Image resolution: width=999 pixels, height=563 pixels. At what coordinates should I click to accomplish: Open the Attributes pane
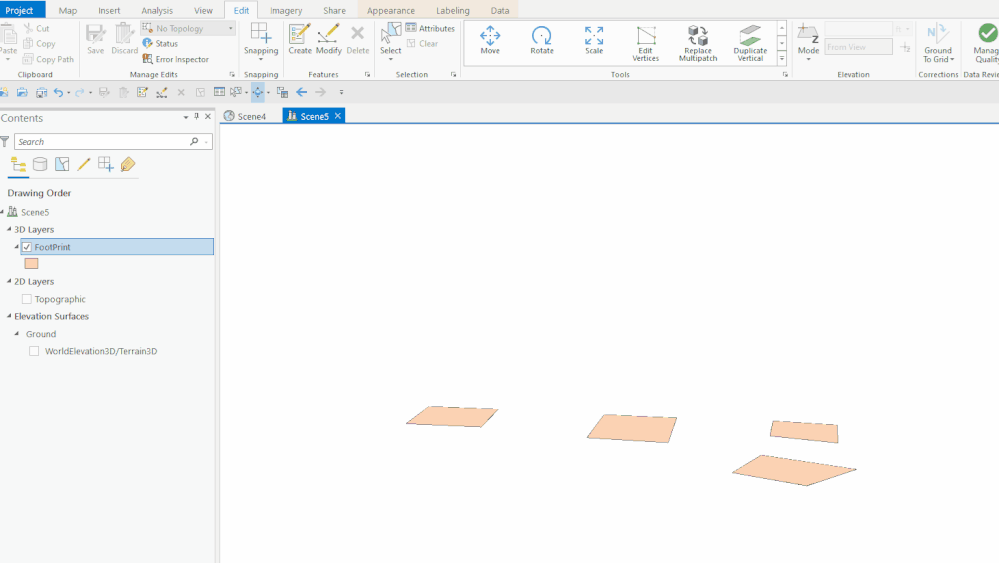pos(430,28)
